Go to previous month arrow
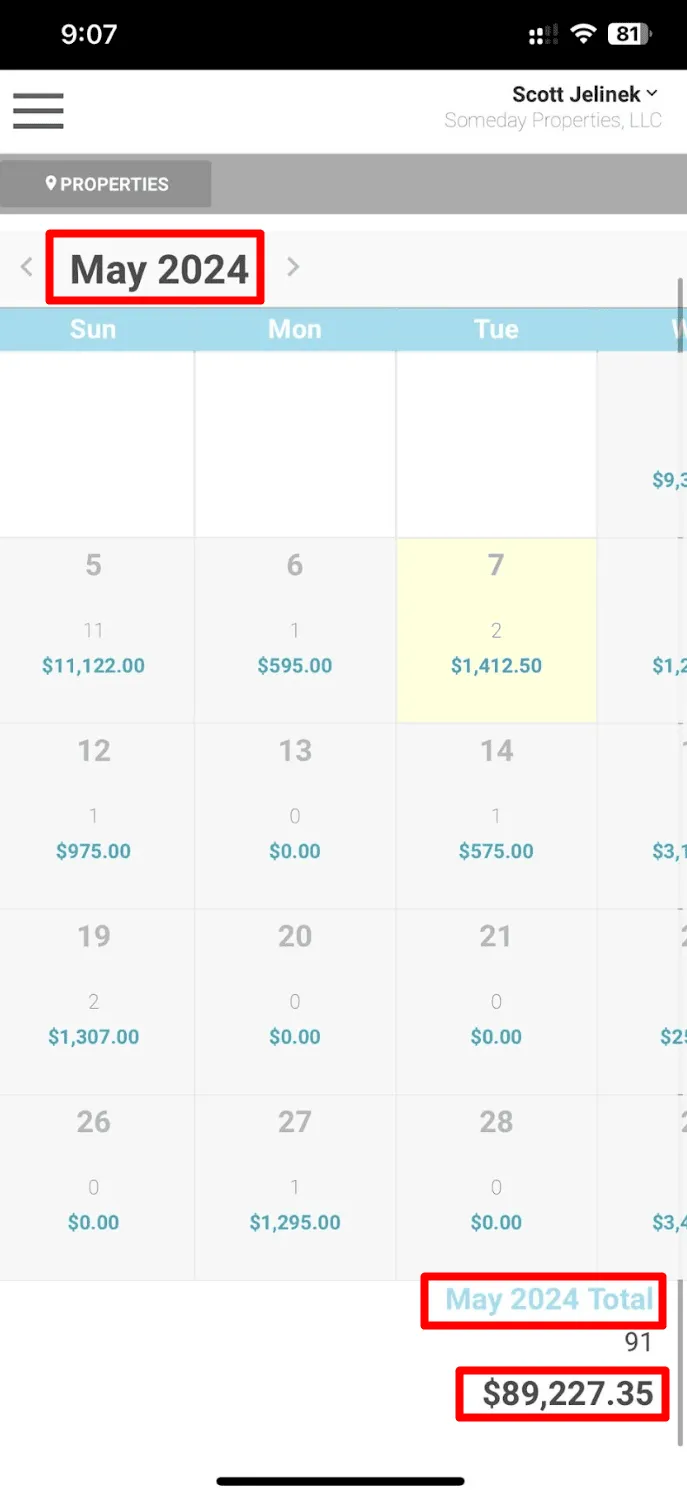687x1491 pixels. [x=27, y=267]
